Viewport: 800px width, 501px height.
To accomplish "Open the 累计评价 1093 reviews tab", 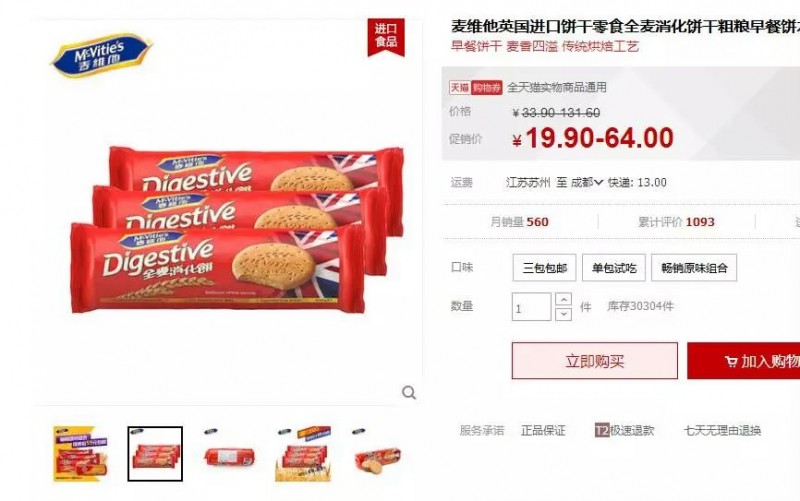I will tap(676, 222).
